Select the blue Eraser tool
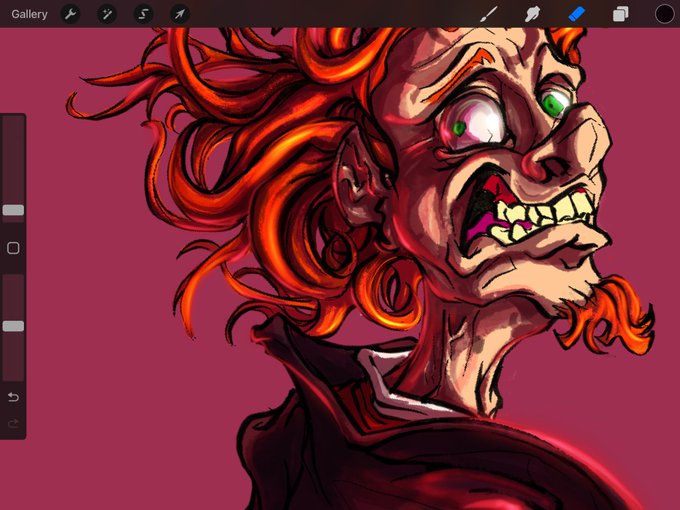The height and width of the screenshot is (510, 680). click(x=576, y=14)
